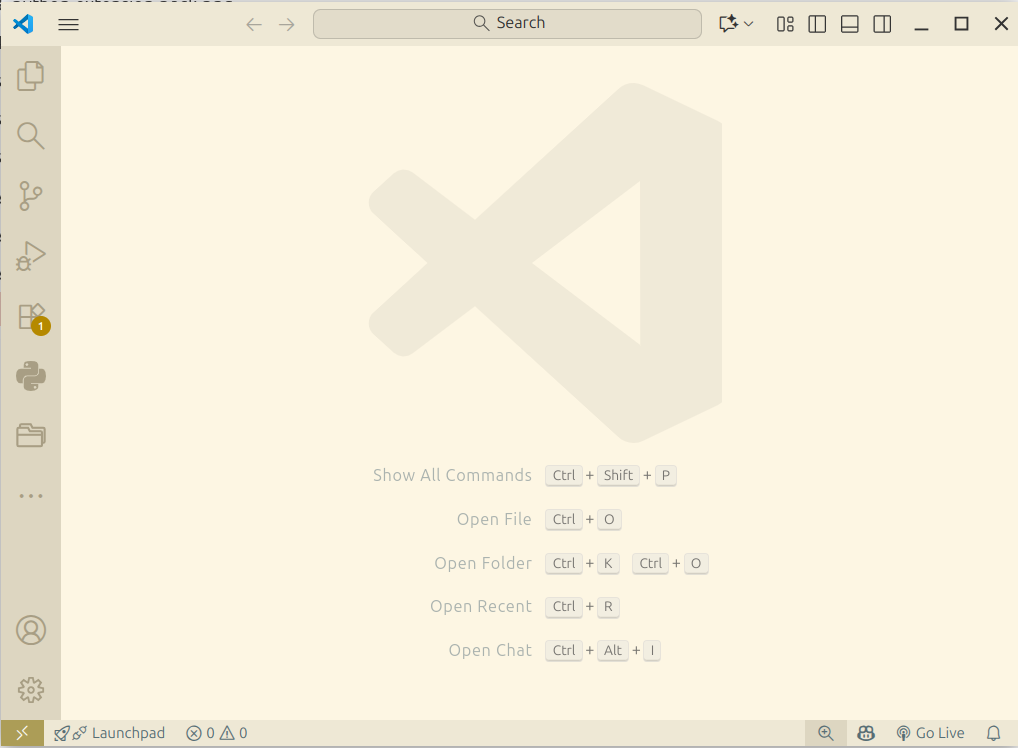1018x748 pixels.
Task: Open the Project Manager folder icon
Action: (31, 436)
